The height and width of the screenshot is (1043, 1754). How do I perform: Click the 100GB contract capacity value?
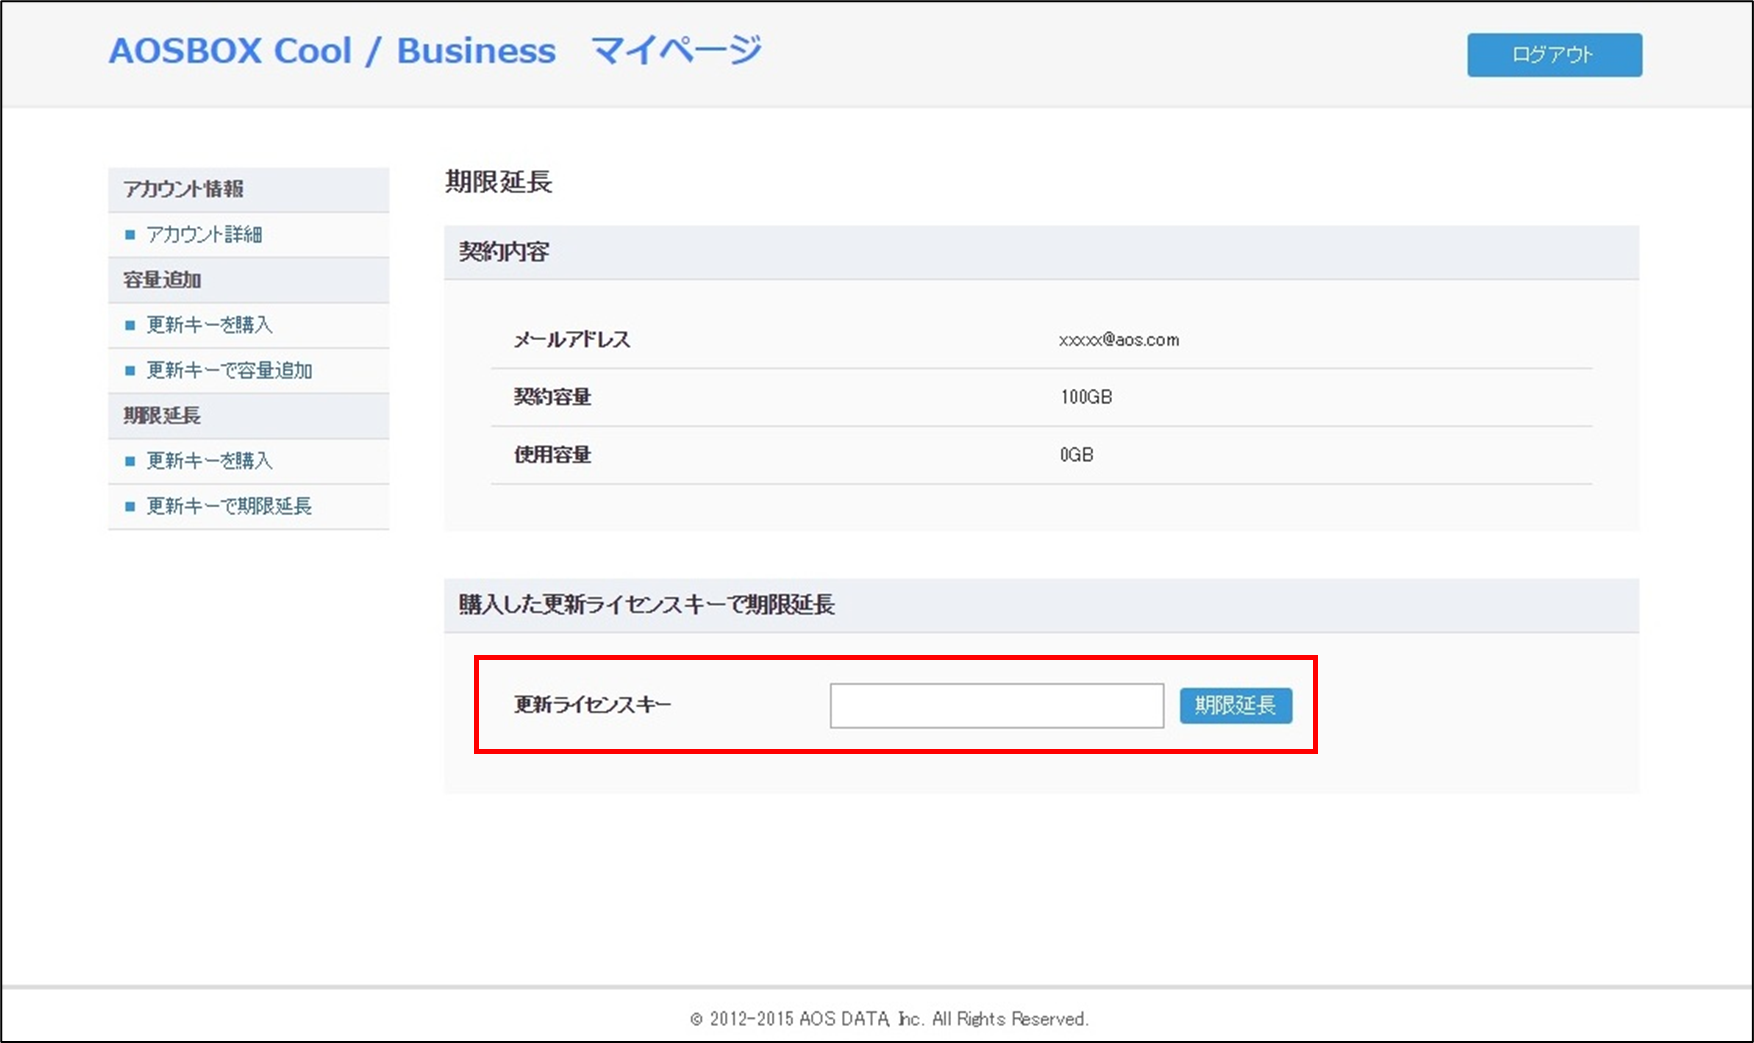(1086, 397)
